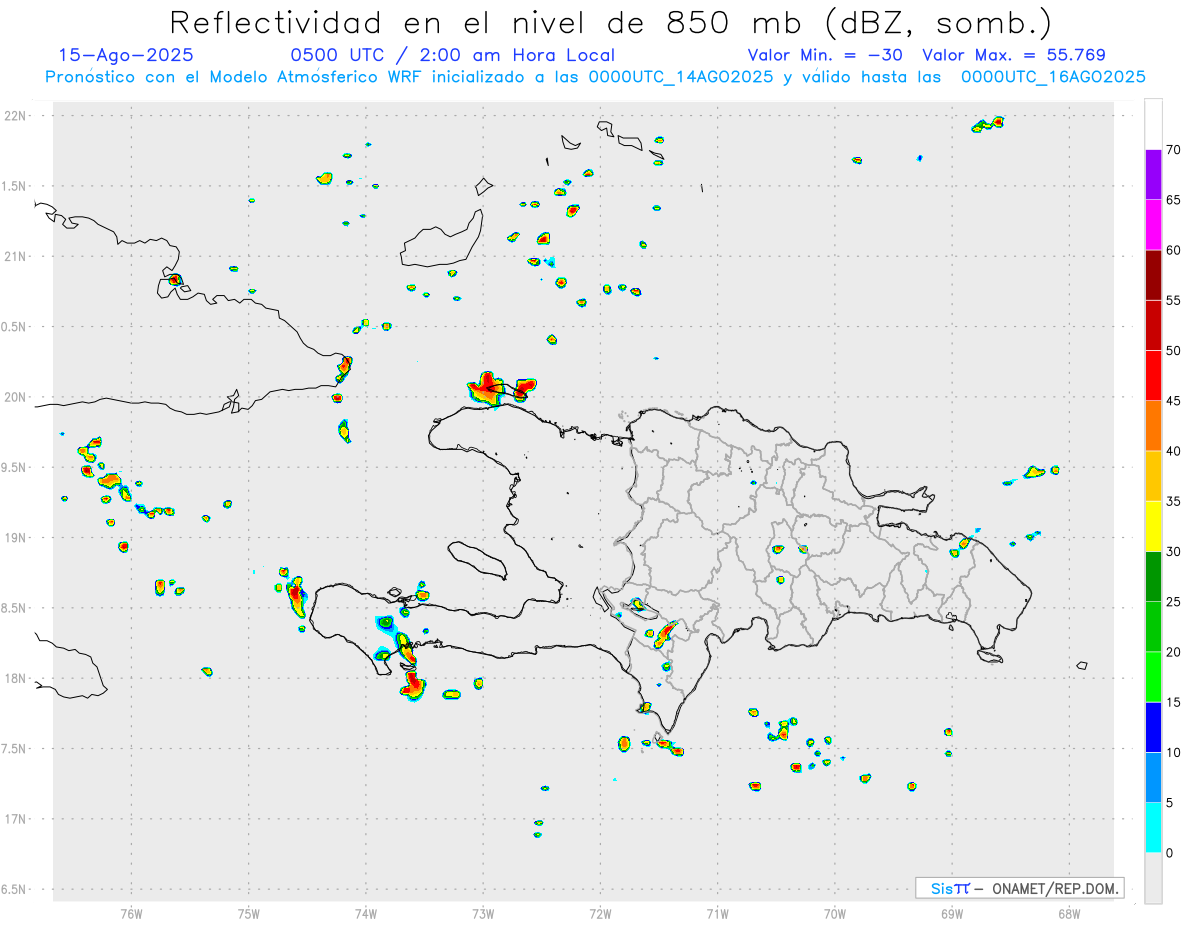Click the longitude axis label '72W'
The width and height of the screenshot is (1200, 927).
pyautogui.click(x=600, y=914)
